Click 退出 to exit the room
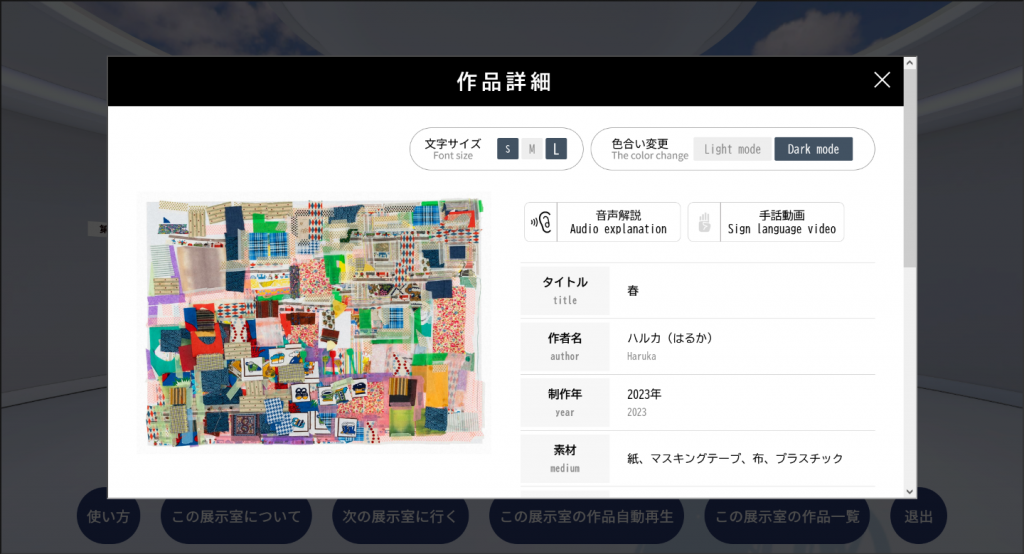 [918, 517]
